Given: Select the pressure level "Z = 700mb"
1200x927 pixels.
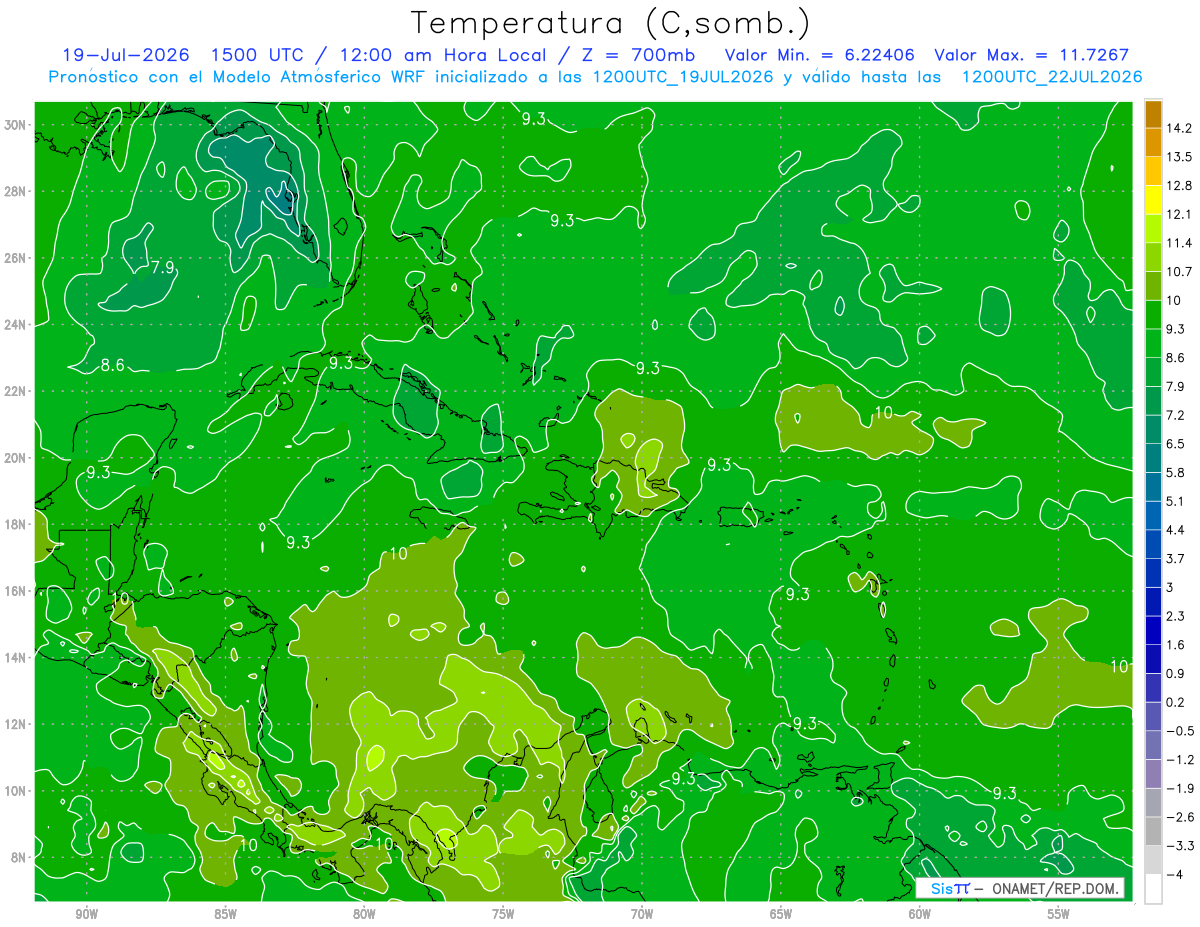Looking at the screenshot, I should tap(633, 55).
